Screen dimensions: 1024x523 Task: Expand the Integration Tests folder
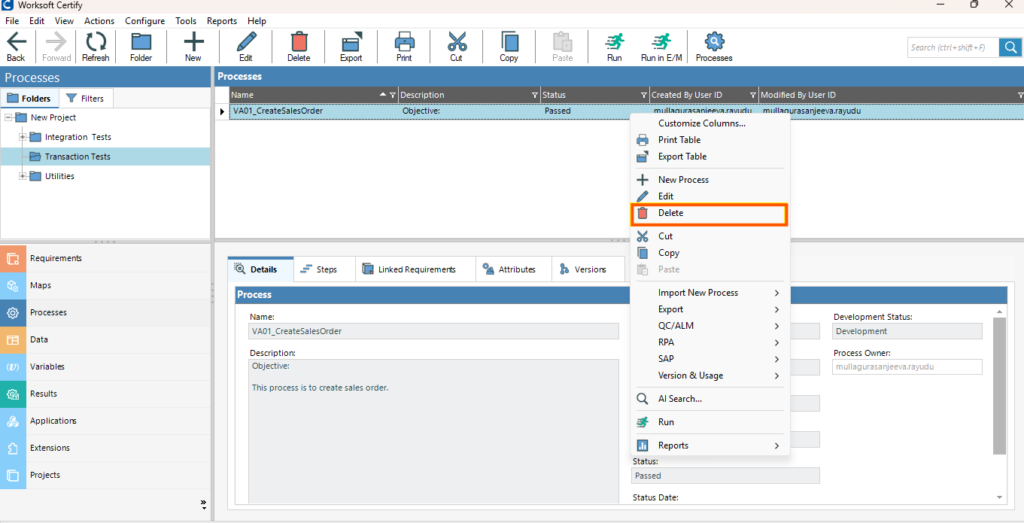coord(22,137)
